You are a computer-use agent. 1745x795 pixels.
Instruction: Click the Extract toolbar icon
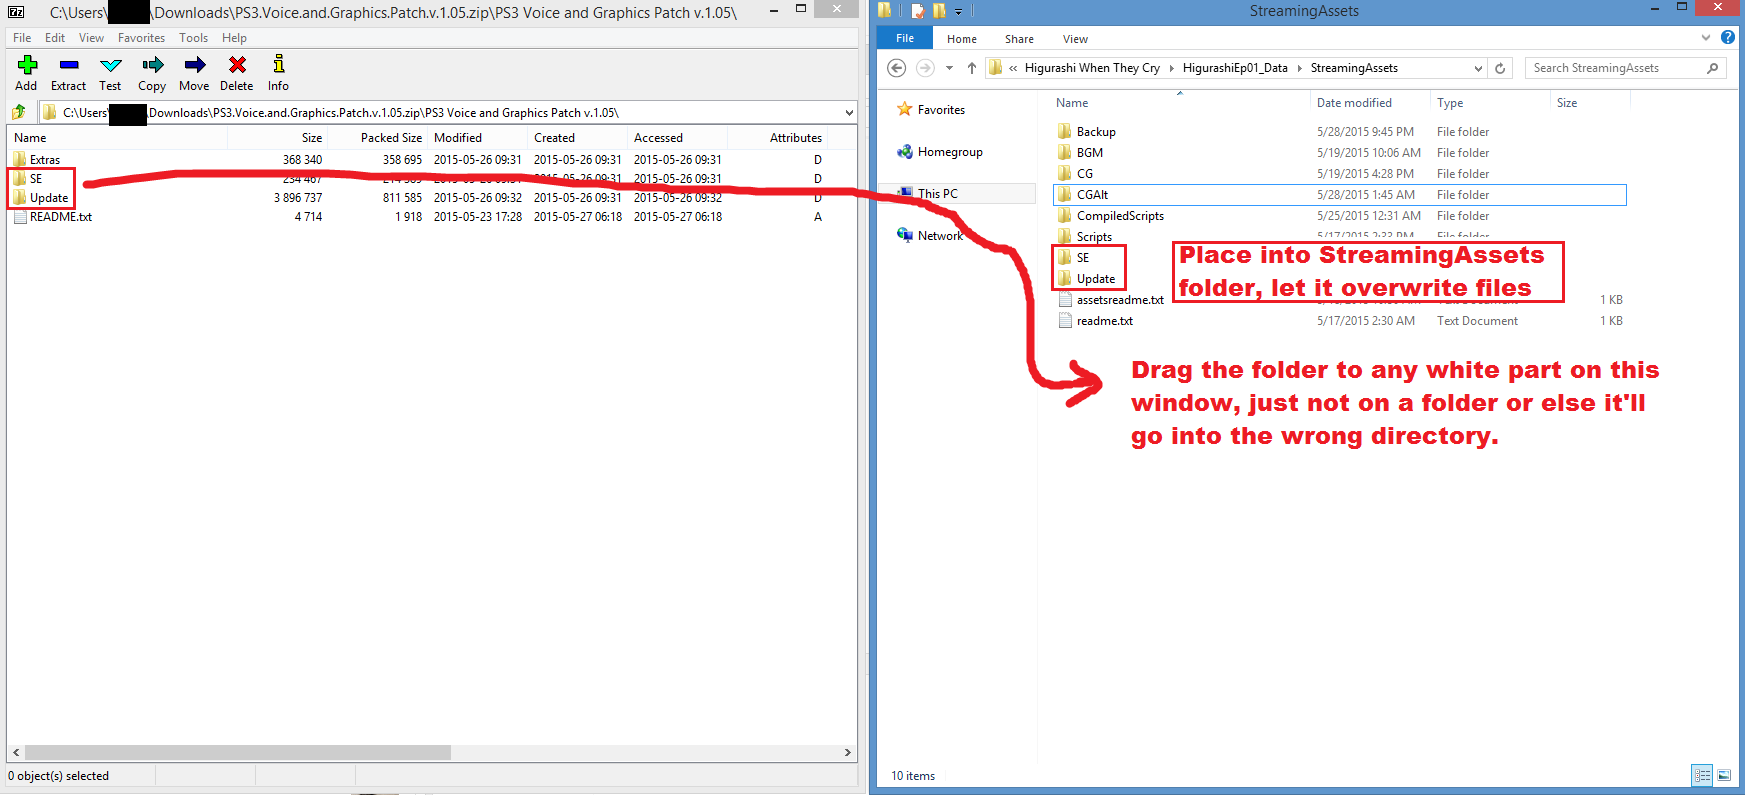68,66
